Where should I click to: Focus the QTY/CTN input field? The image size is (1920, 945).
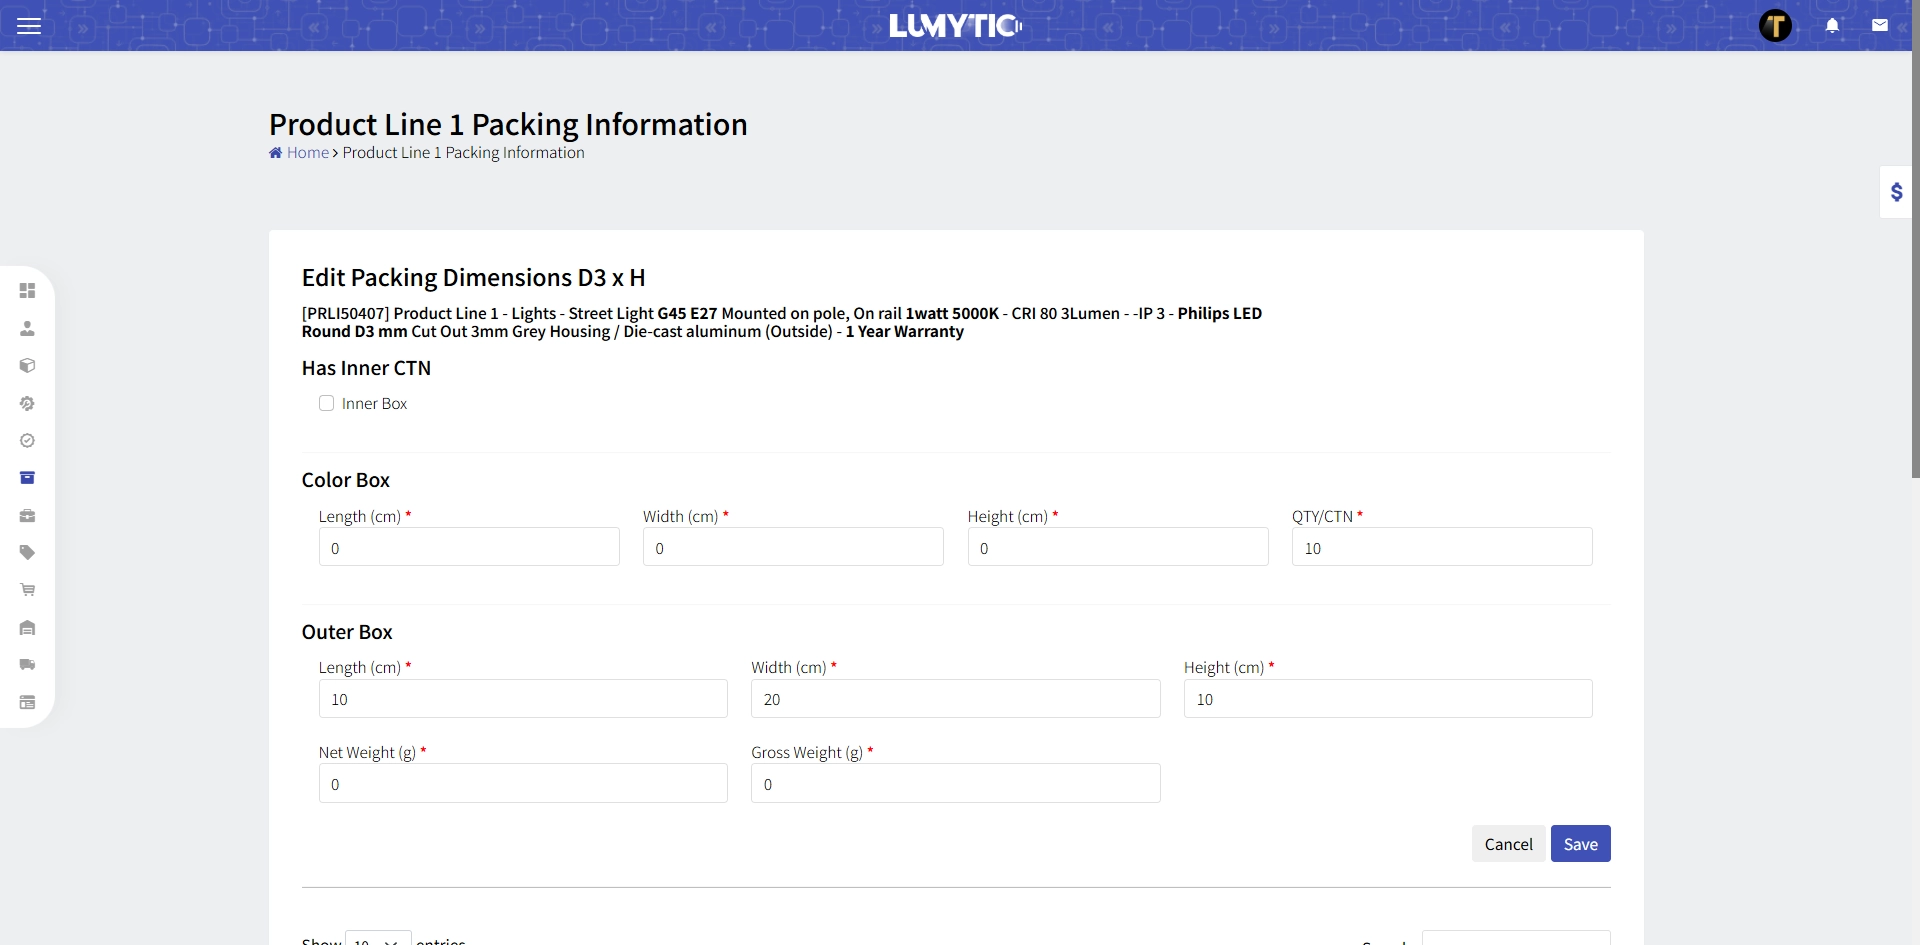(x=1441, y=548)
